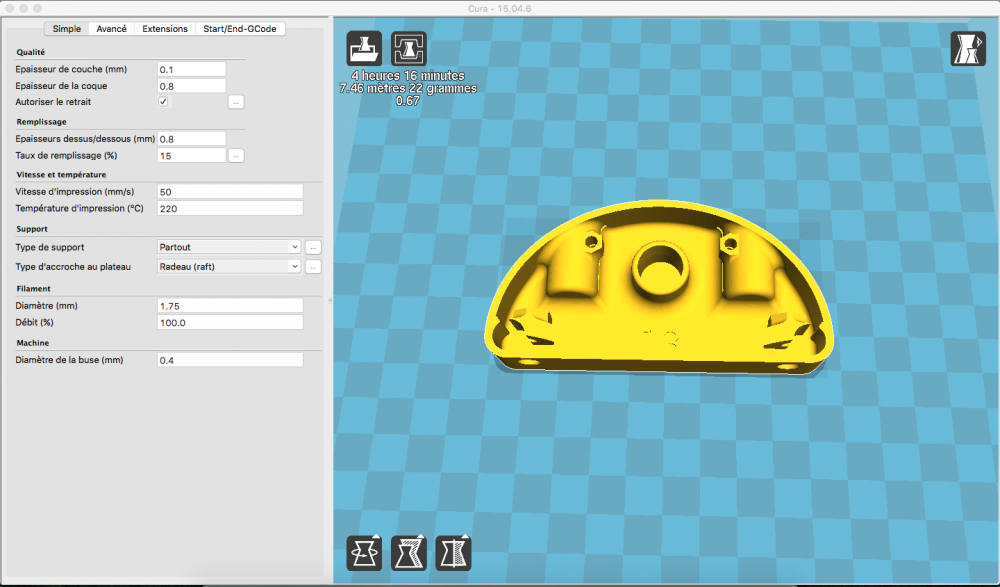Image resolution: width=1000 pixels, height=587 pixels.
Task: Click the Diamètre de la buse field
Action: pos(230,360)
